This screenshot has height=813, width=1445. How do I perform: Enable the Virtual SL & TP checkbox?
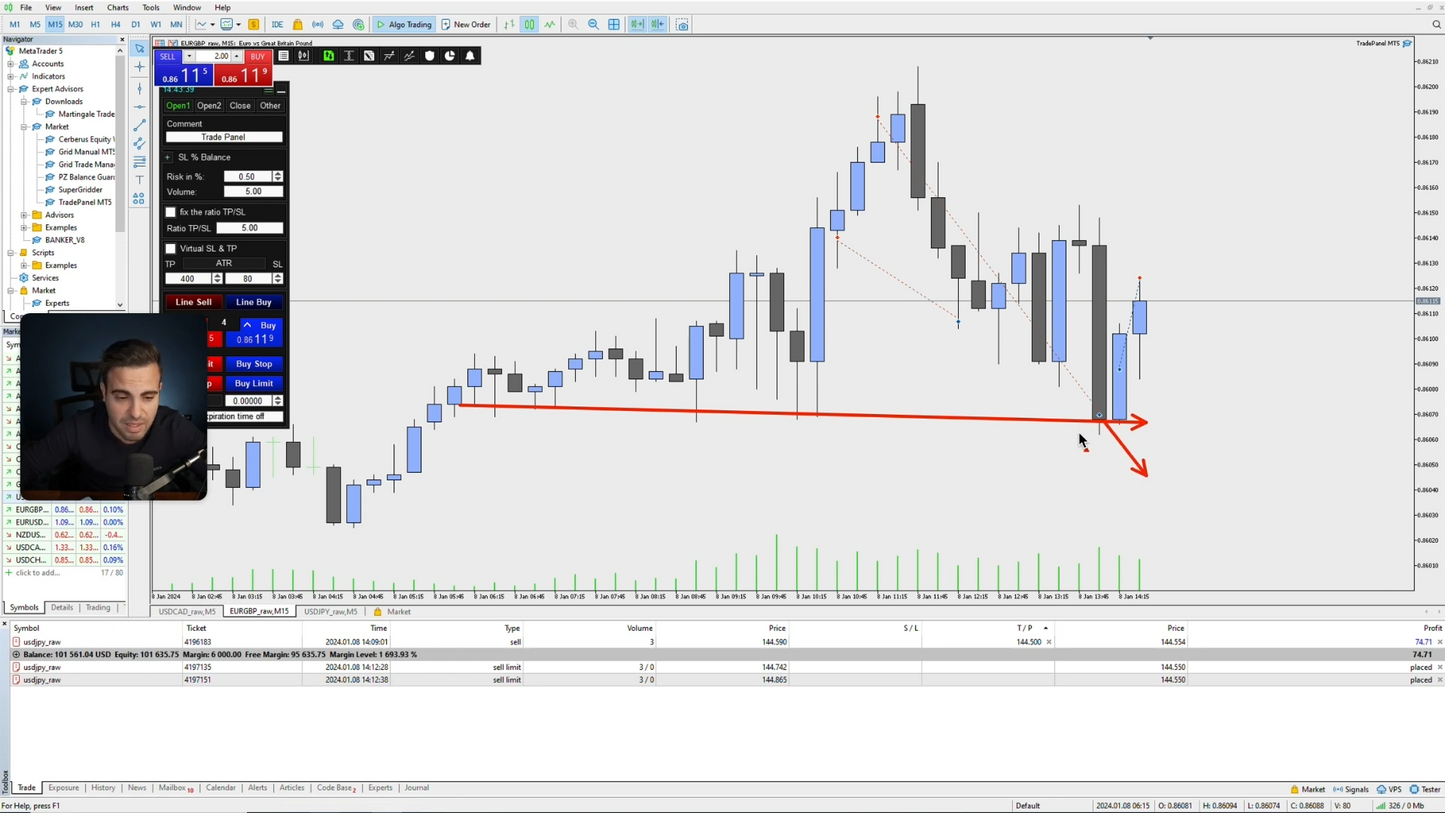pos(170,248)
